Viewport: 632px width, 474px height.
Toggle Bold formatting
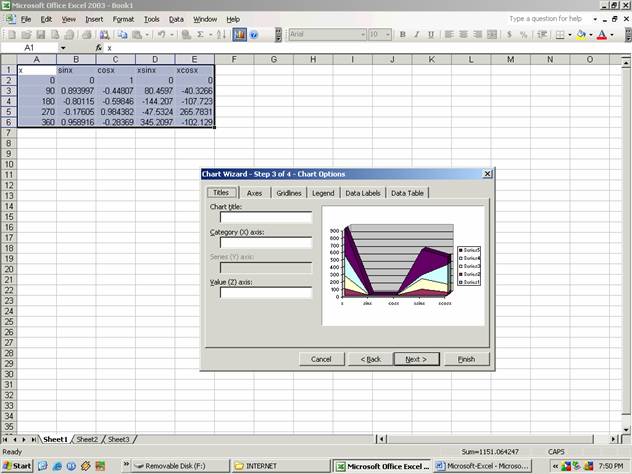click(x=402, y=35)
